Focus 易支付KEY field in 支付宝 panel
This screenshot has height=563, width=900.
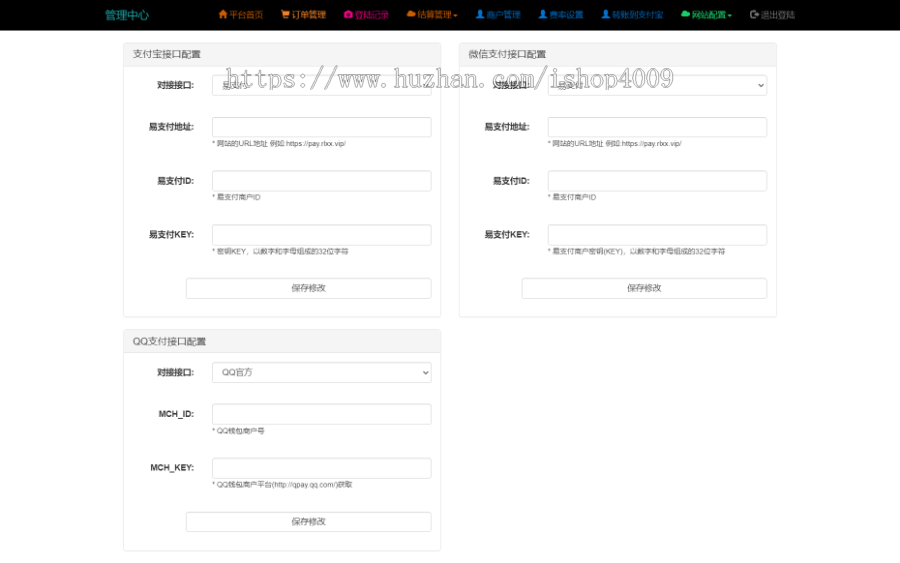(x=321, y=235)
